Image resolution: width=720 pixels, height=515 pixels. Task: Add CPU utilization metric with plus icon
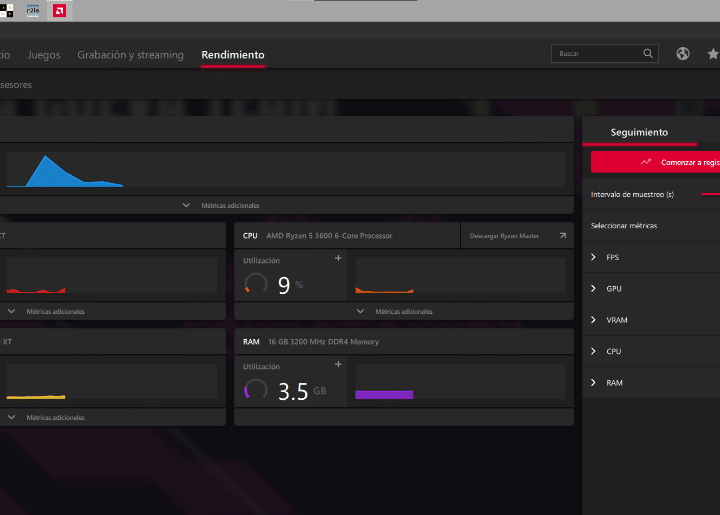(338, 258)
